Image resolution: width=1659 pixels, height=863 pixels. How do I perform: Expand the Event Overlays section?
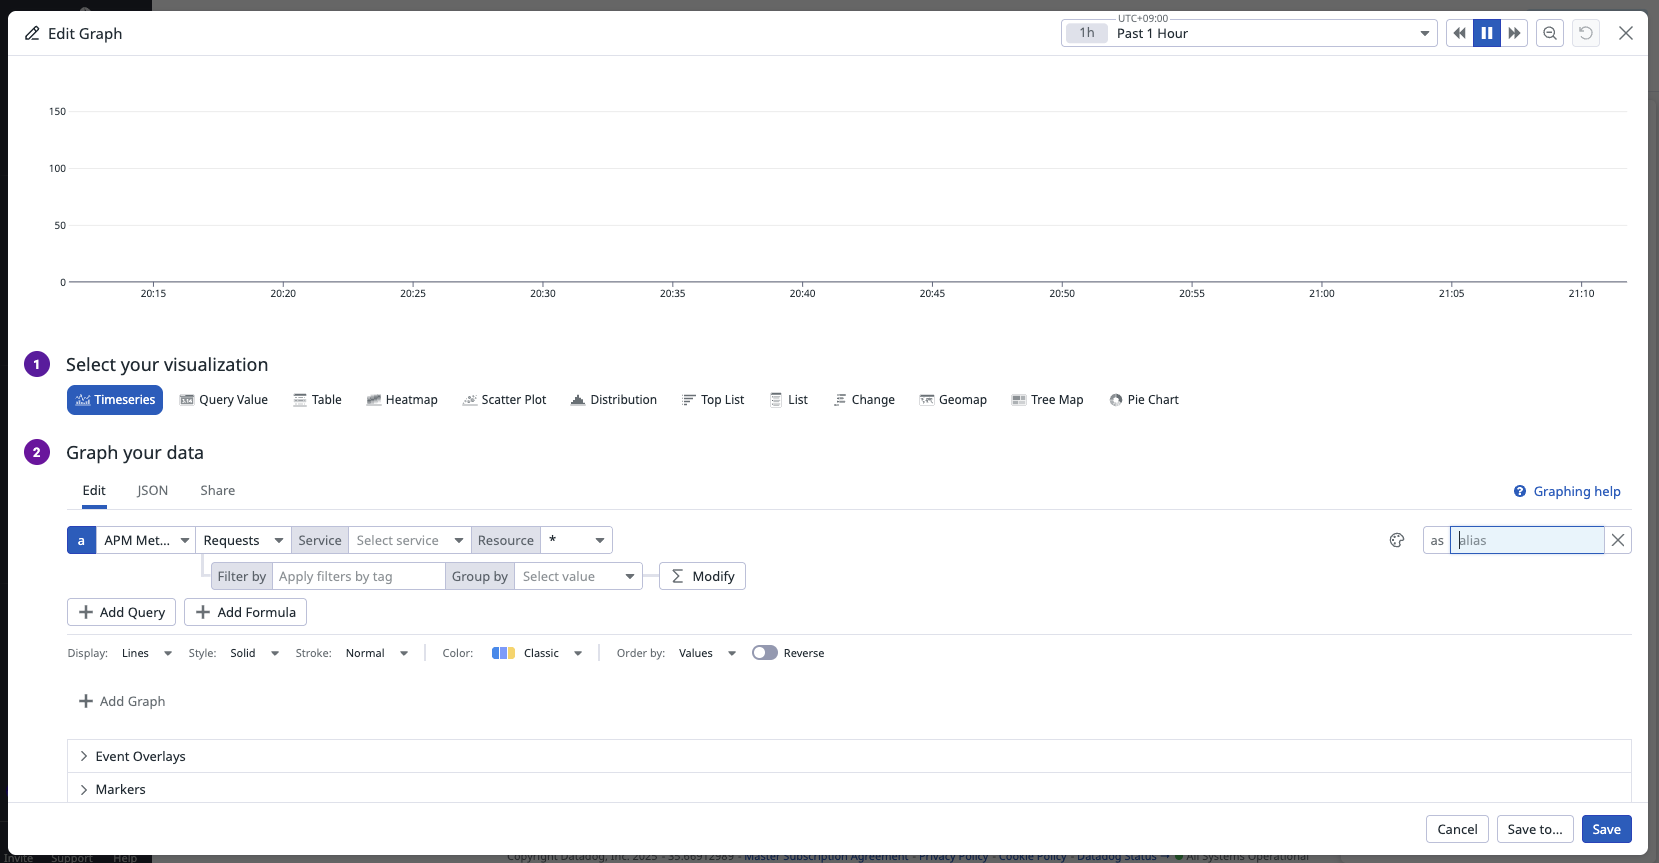(x=140, y=756)
